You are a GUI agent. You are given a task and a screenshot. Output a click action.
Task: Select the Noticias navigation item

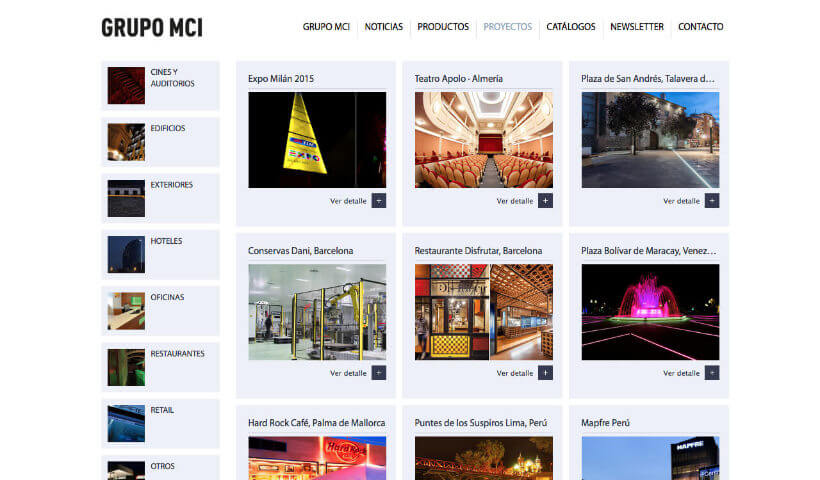point(384,27)
